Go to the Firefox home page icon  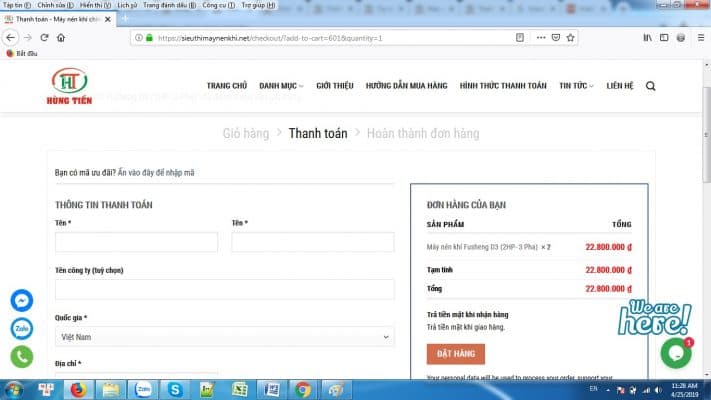click(x=61, y=38)
